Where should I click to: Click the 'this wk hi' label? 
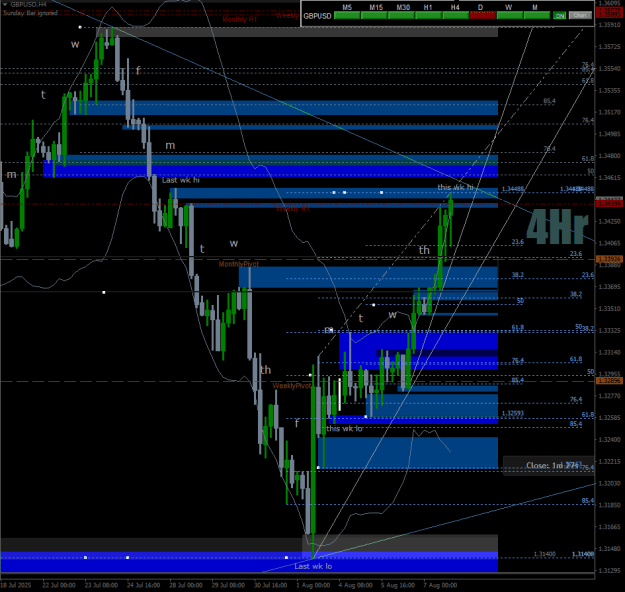(x=456, y=187)
